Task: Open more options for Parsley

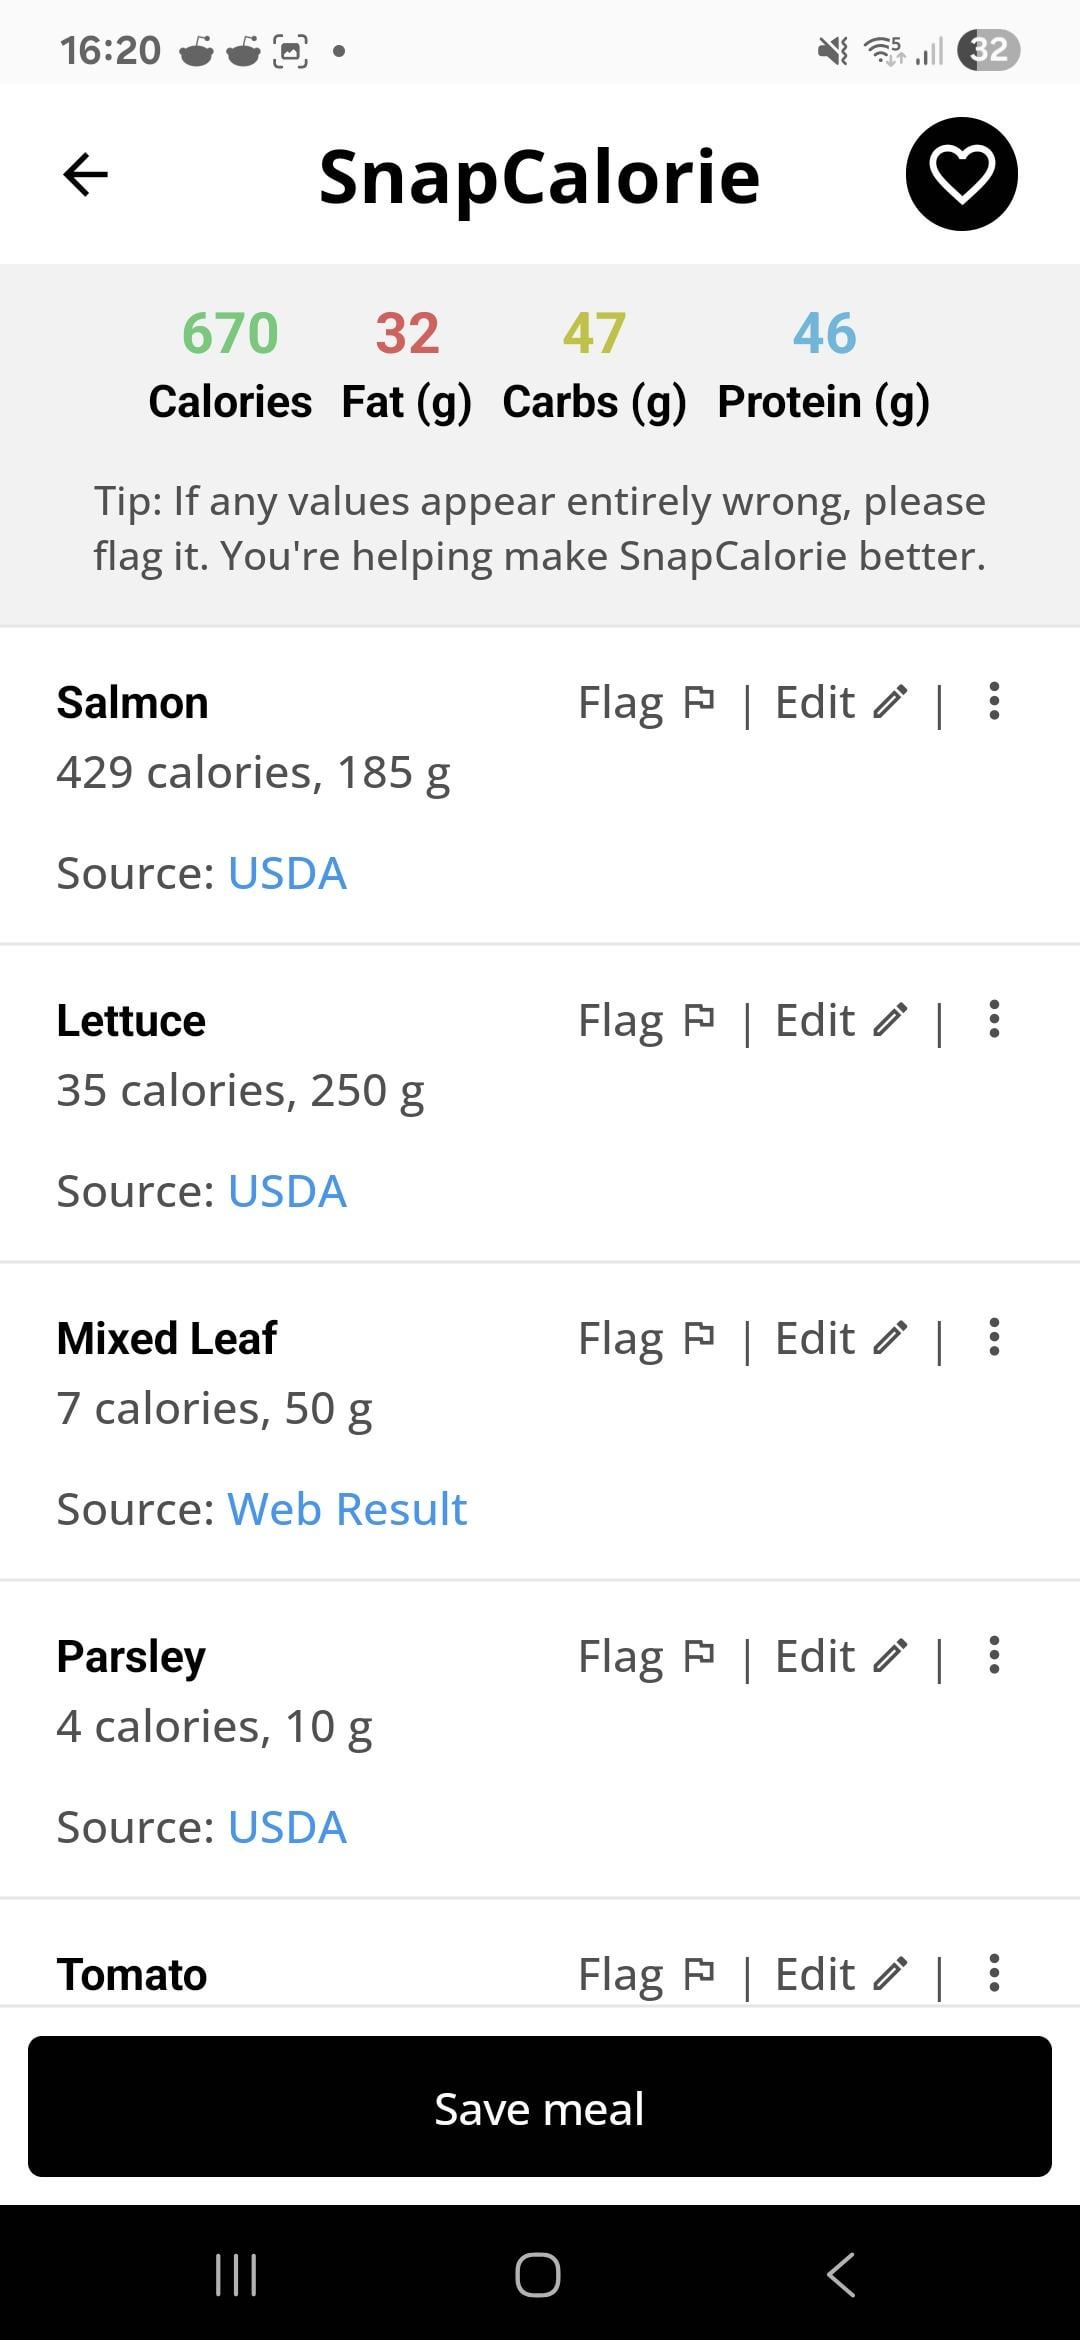Action: (x=993, y=1656)
